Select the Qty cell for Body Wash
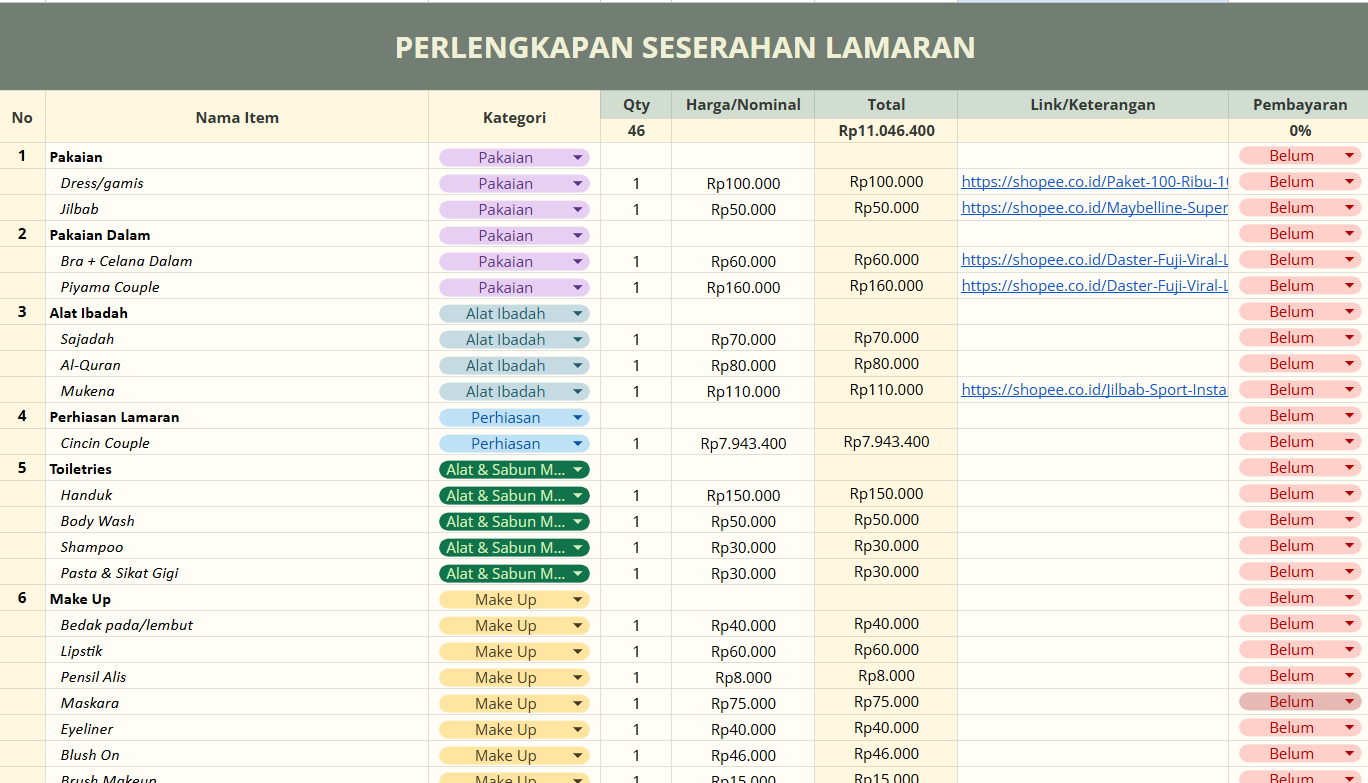 [x=636, y=522]
